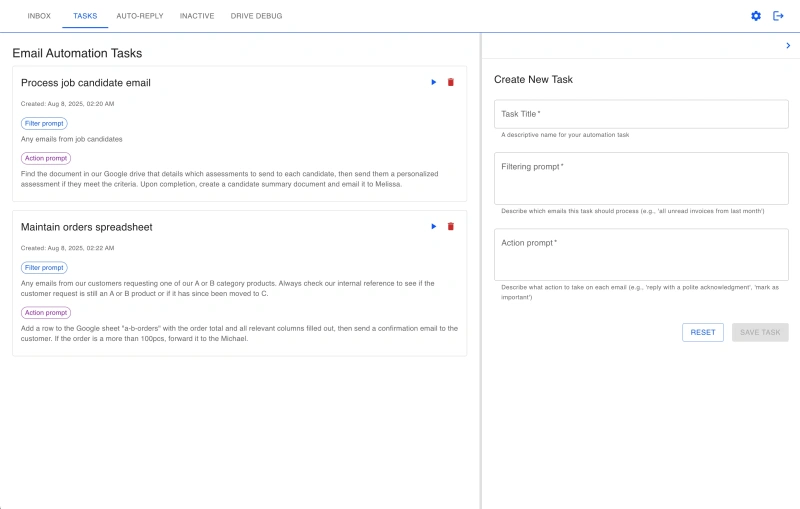This screenshot has width=800, height=509.
Task: Delete the Maintain orders spreadsheet task
Action: tap(451, 226)
